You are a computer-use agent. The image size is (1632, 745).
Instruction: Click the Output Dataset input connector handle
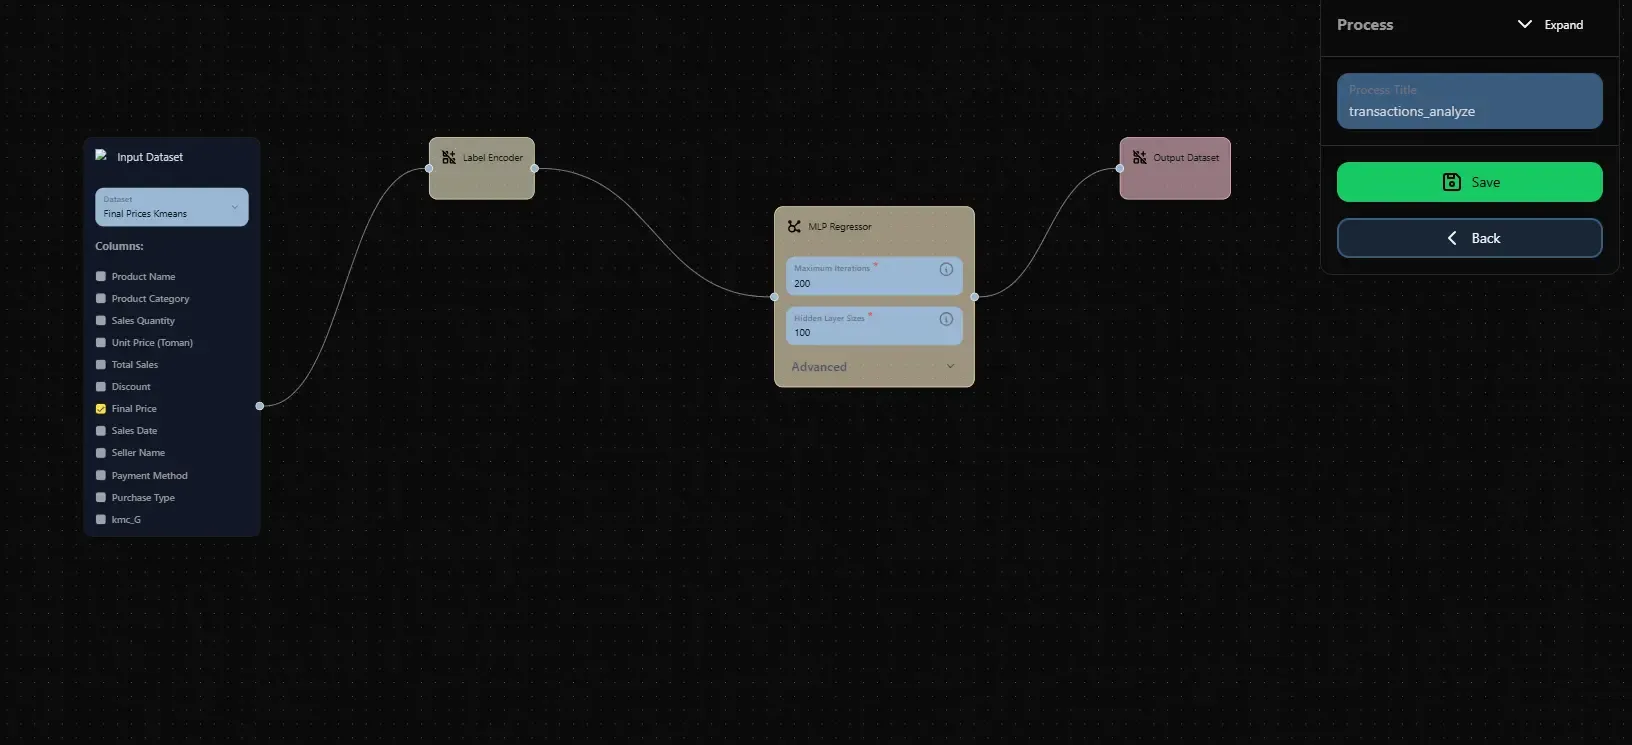[1120, 168]
